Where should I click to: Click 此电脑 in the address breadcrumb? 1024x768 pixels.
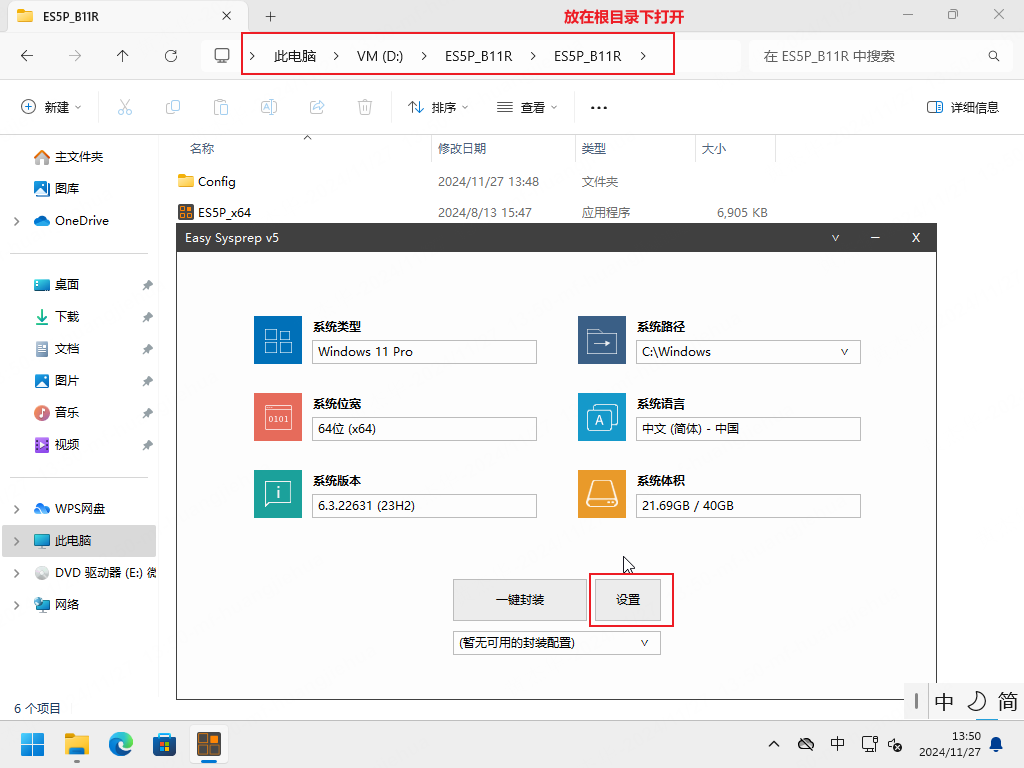pos(295,56)
